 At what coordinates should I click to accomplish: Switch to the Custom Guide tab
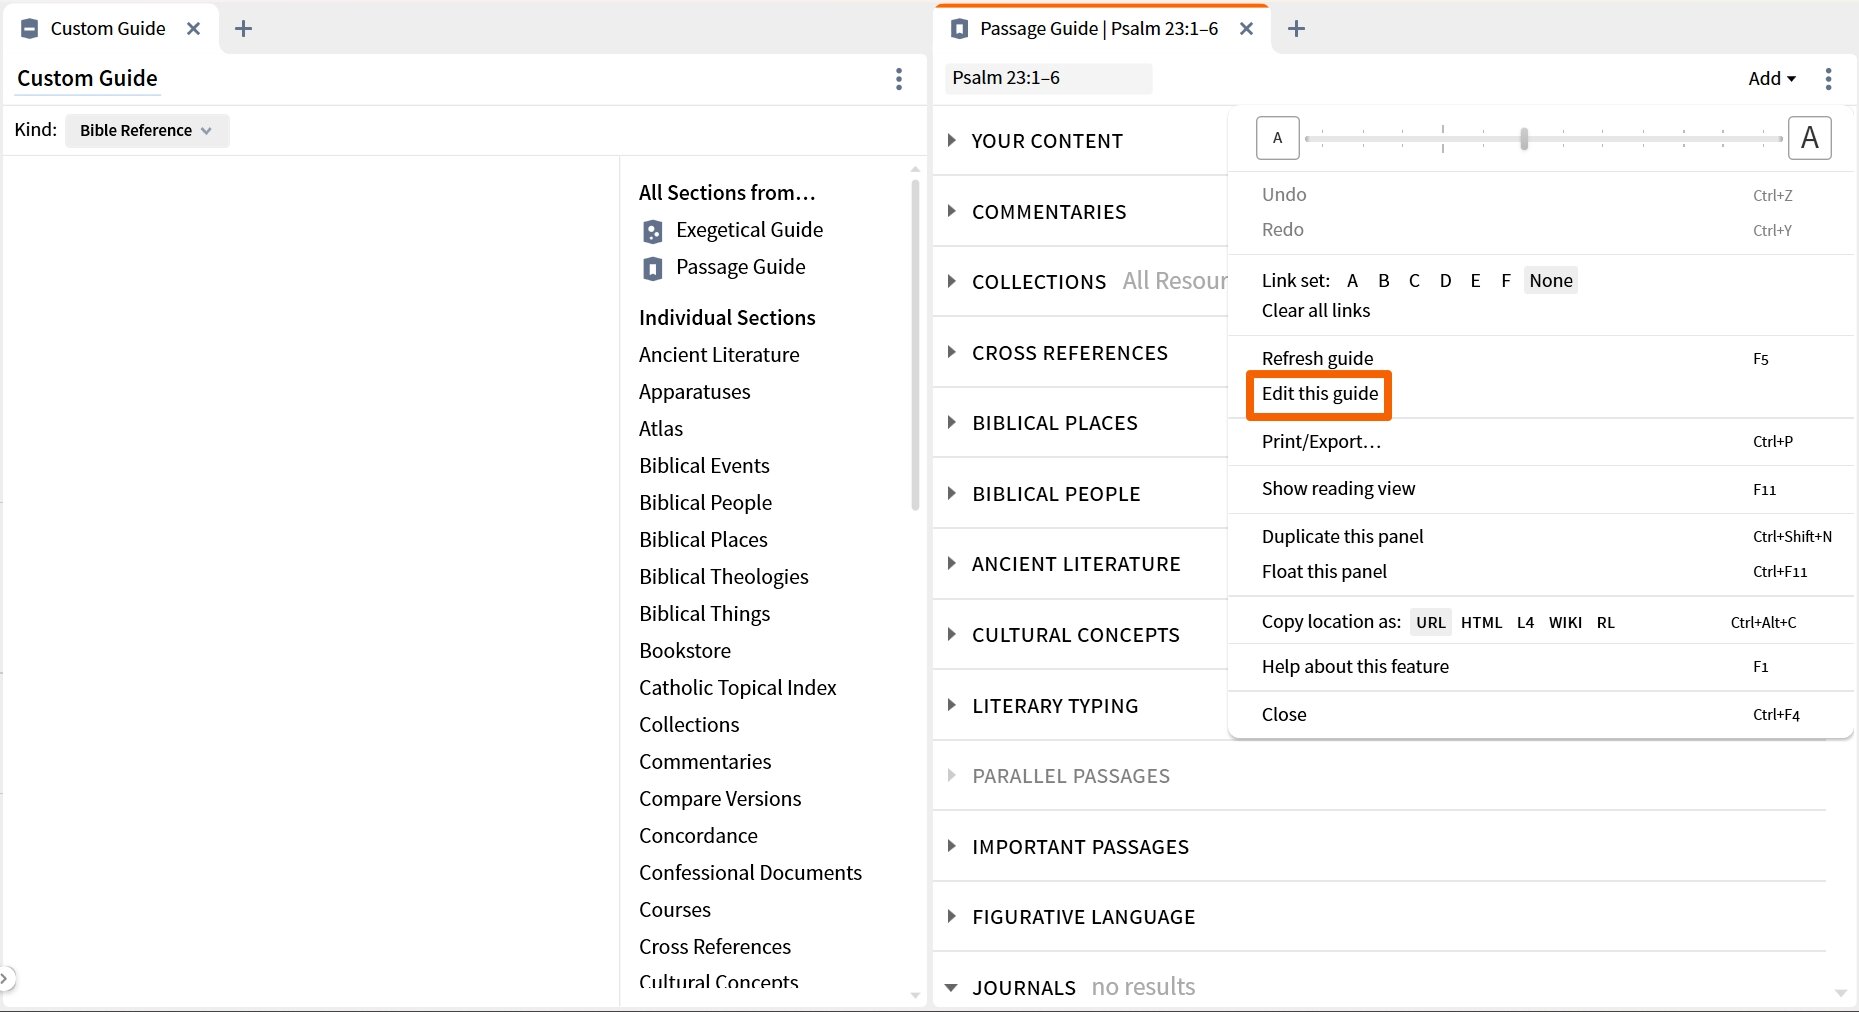pyautogui.click(x=107, y=28)
